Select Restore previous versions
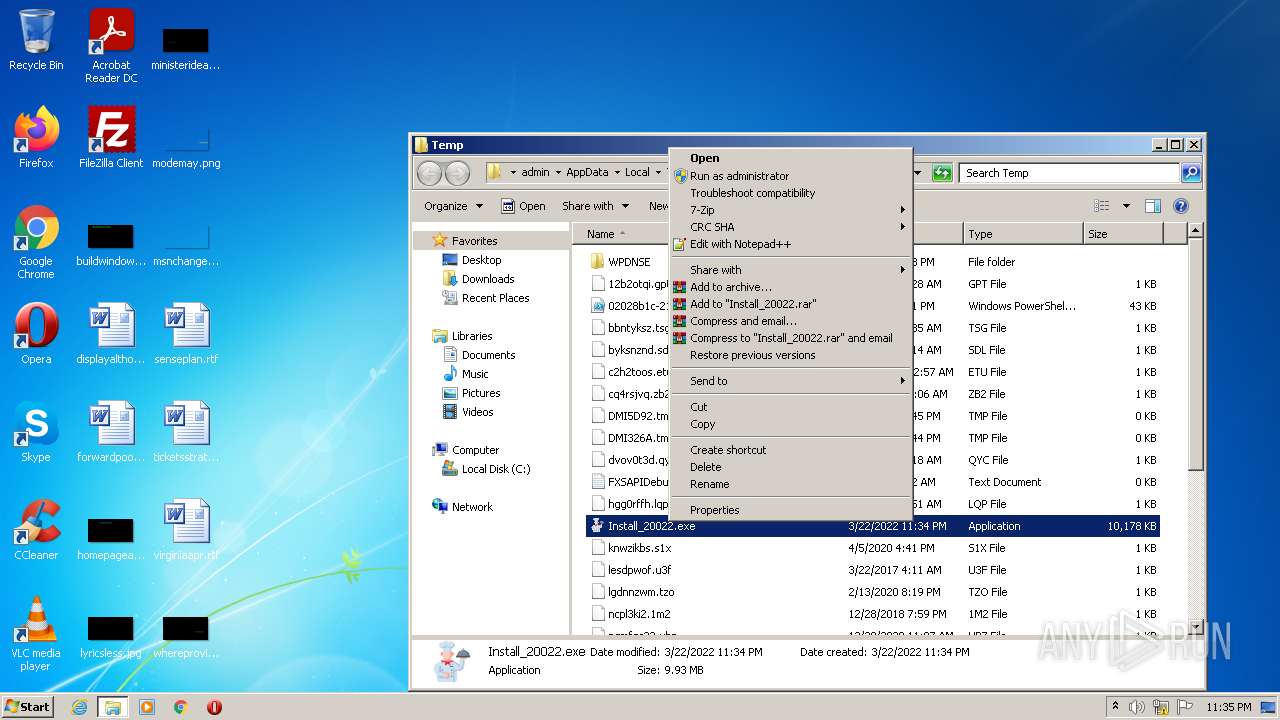This screenshot has height=720, width=1280. click(790, 355)
